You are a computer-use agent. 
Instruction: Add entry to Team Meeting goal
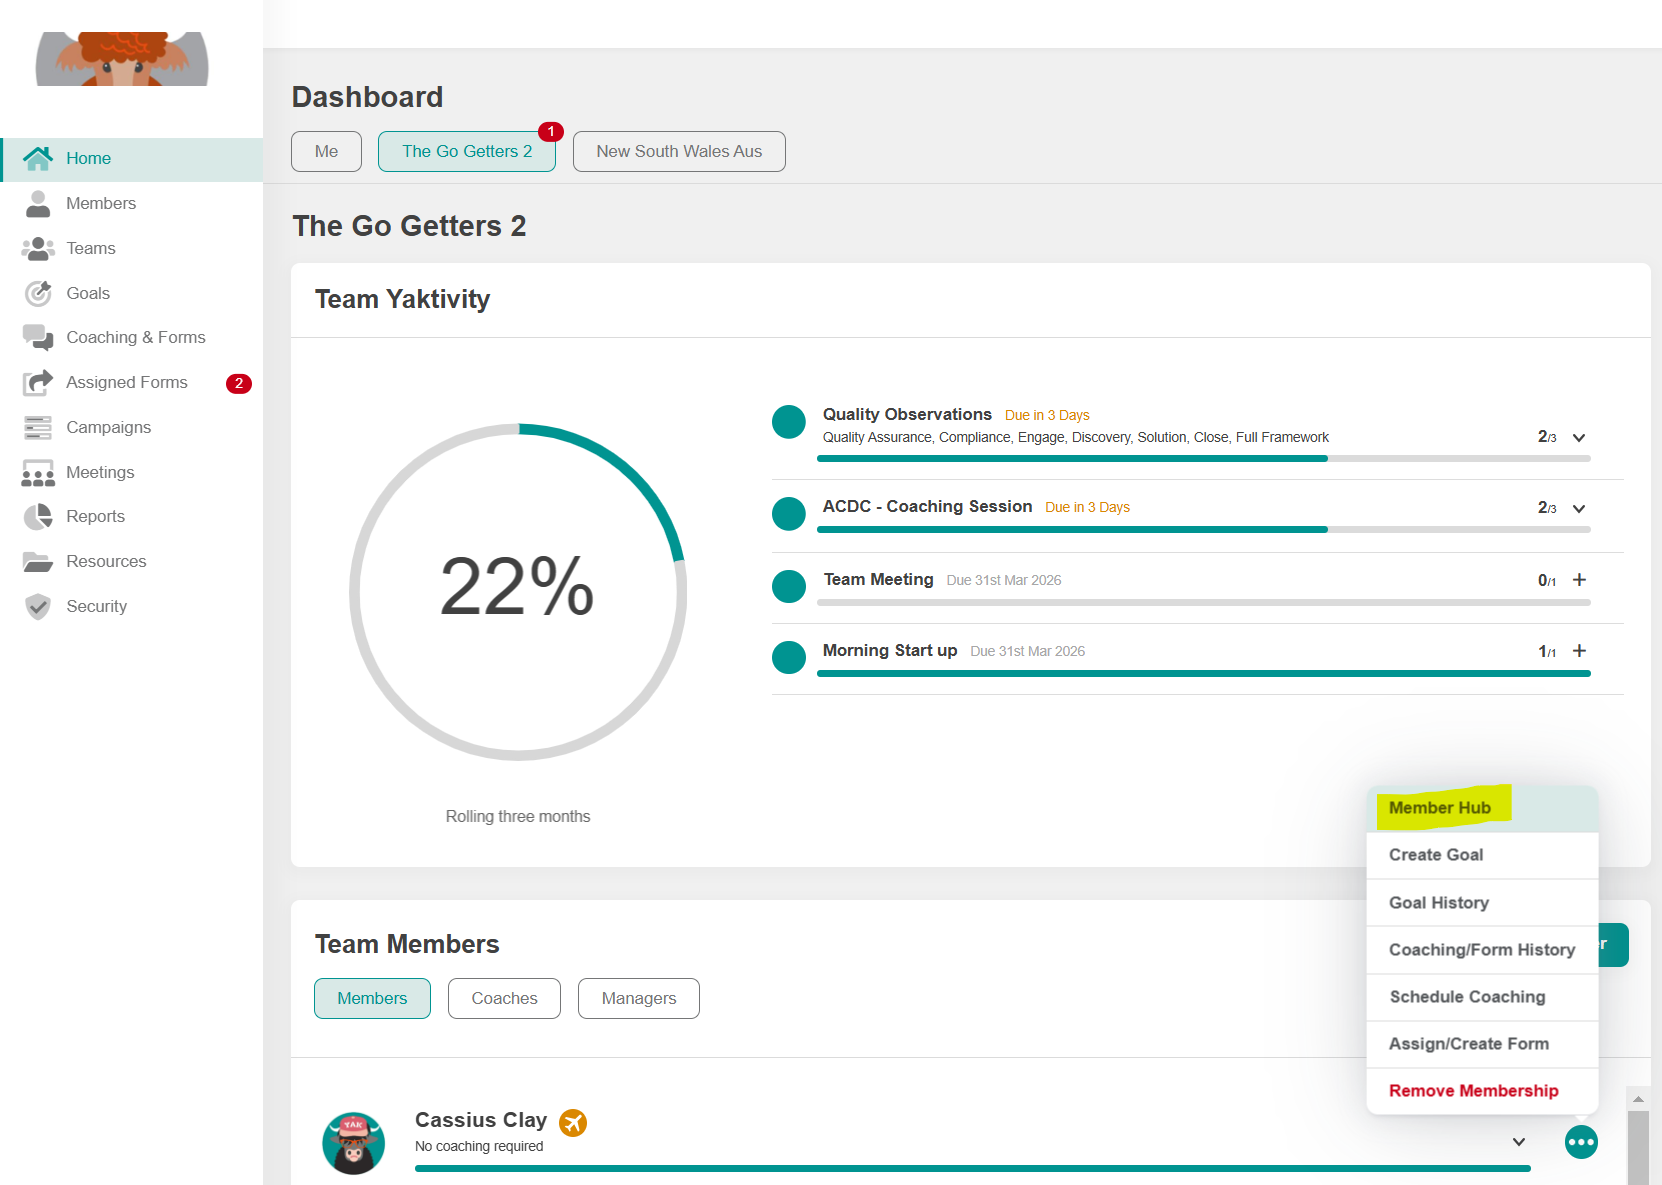[x=1579, y=580]
